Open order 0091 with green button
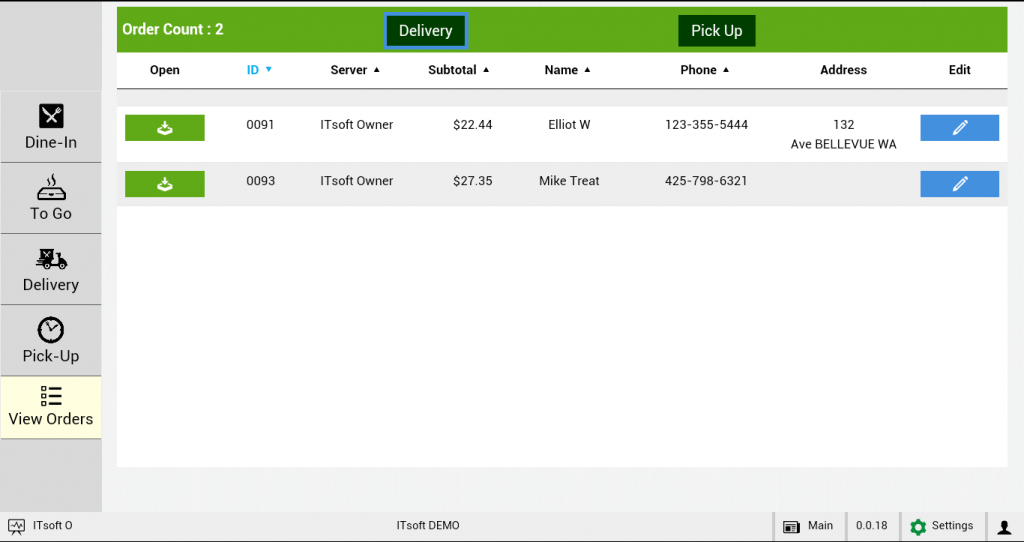1024x542 pixels. [165, 128]
